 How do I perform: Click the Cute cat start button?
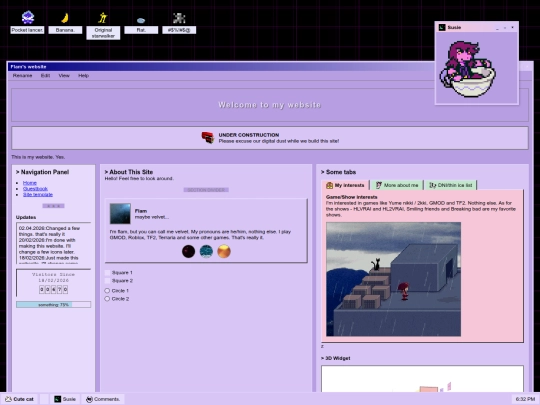click(x=19, y=399)
